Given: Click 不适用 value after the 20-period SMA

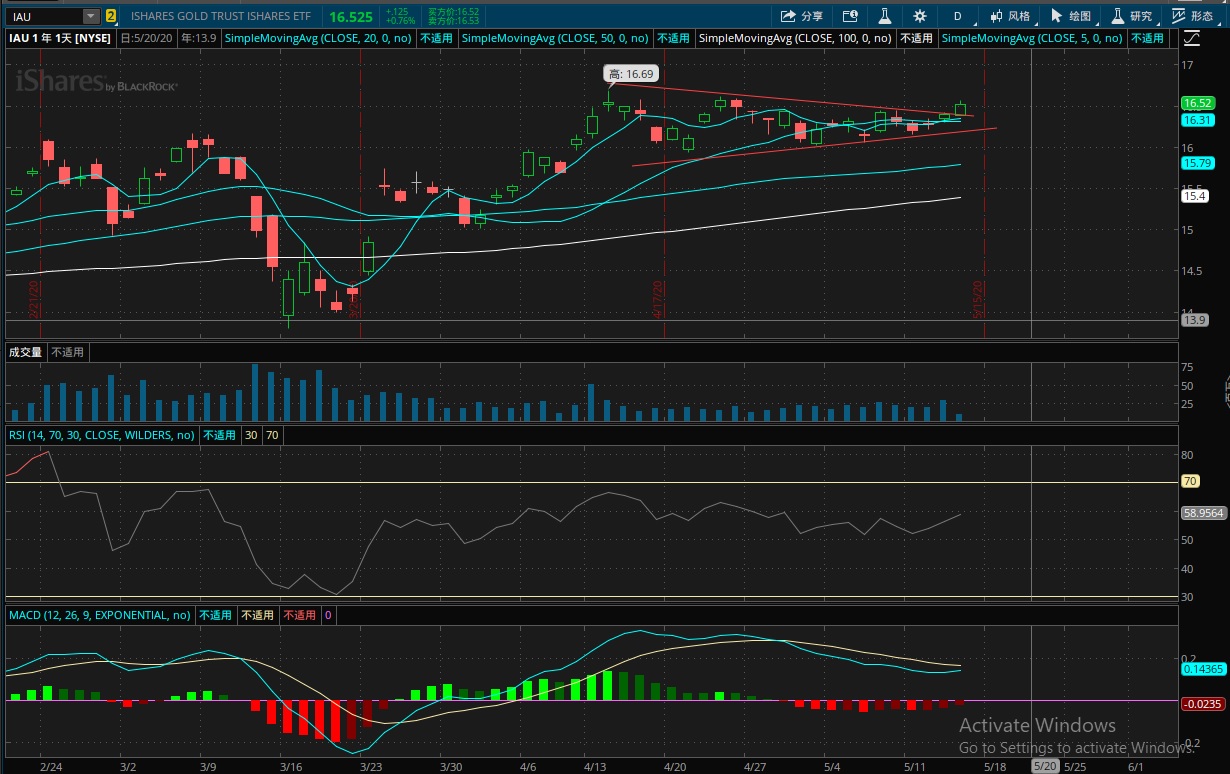Looking at the screenshot, I should coord(435,38).
